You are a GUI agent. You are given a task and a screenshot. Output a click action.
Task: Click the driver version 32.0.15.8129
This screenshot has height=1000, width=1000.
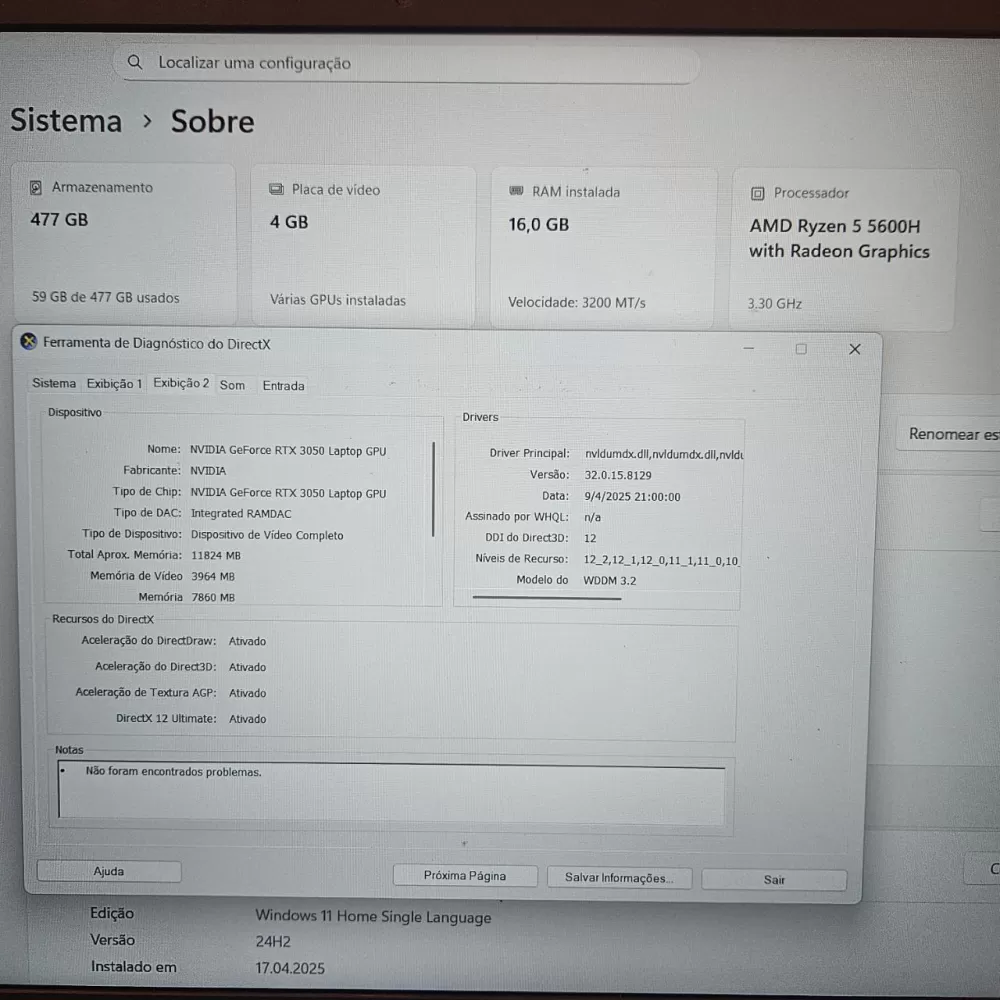click(x=618, y=475)
